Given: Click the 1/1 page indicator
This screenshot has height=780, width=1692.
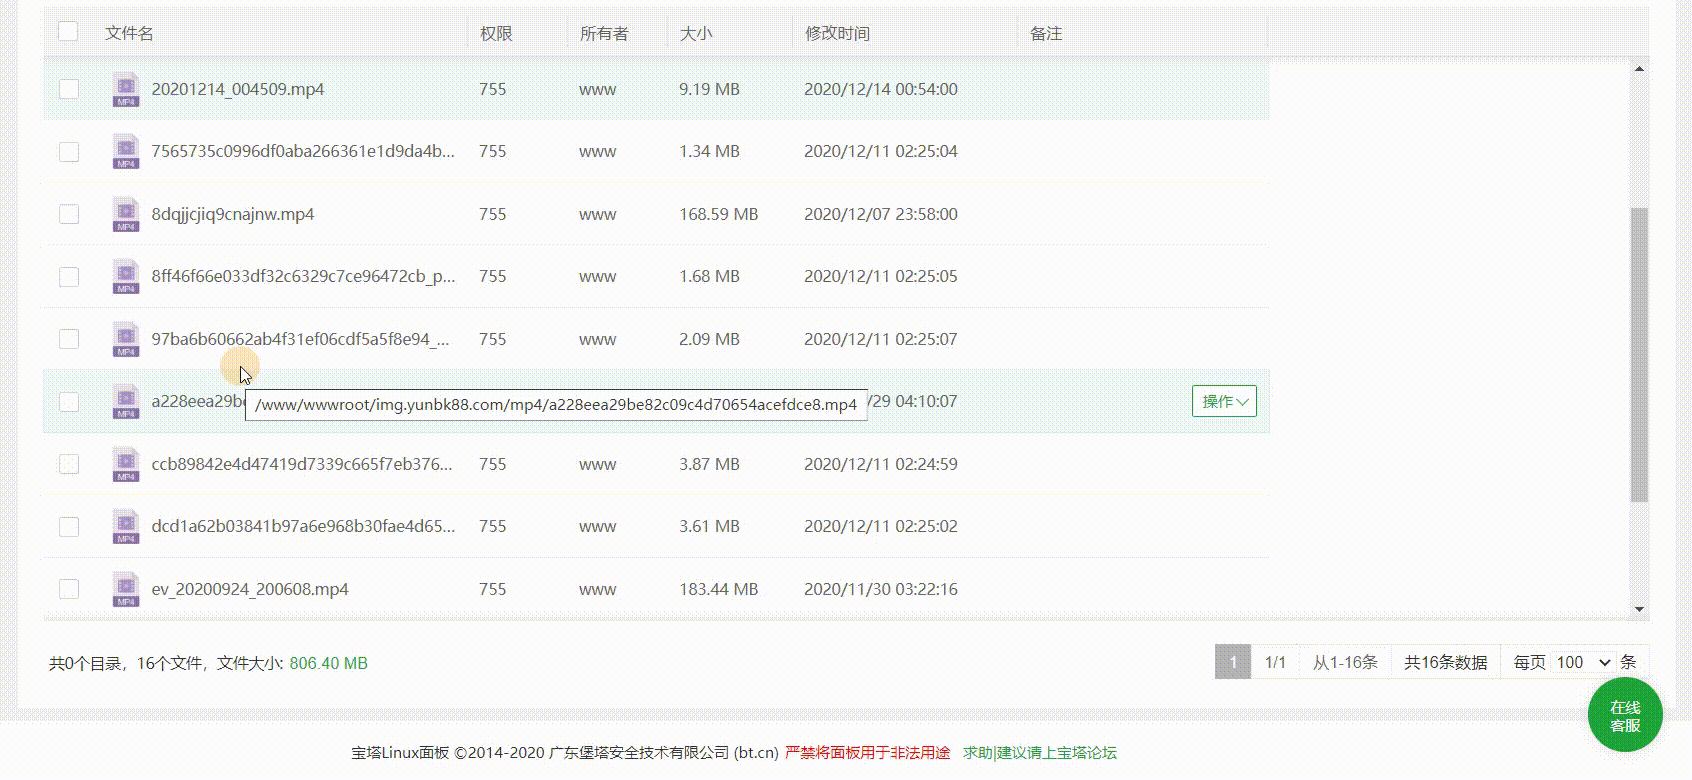Looking at the screenshot, I should pos(1275,662).
